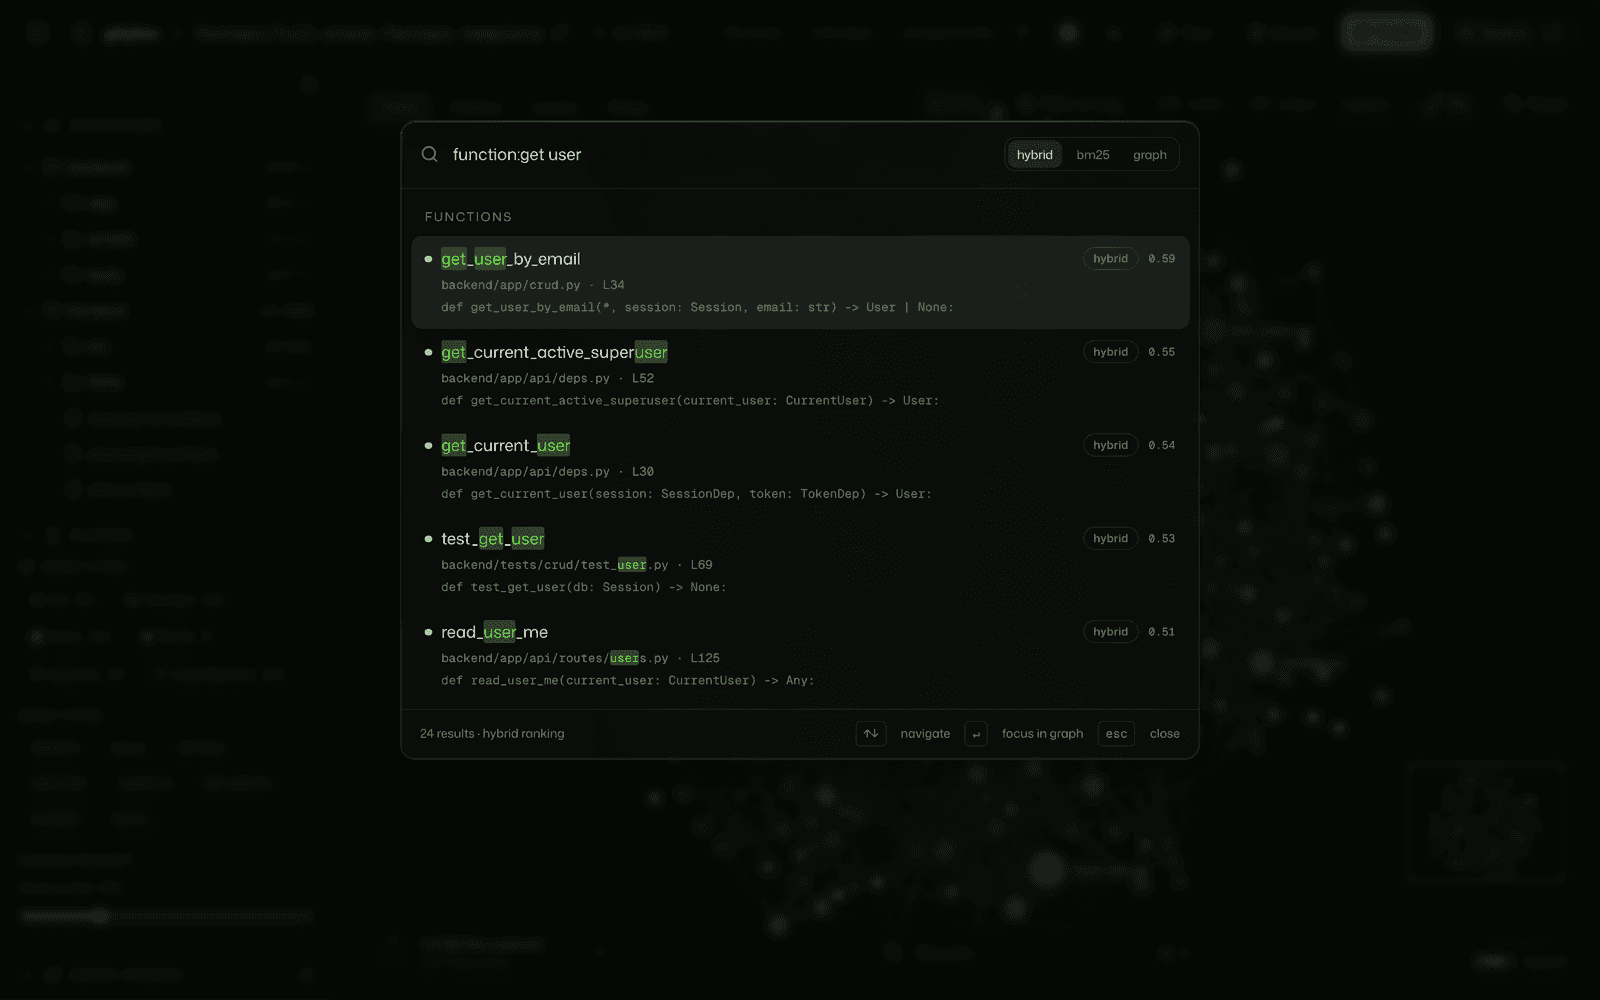Image resolution: width=1600 pixels, height=1000 pixels.
Task: Click score 0.51 value
Action: [1161, 632]
